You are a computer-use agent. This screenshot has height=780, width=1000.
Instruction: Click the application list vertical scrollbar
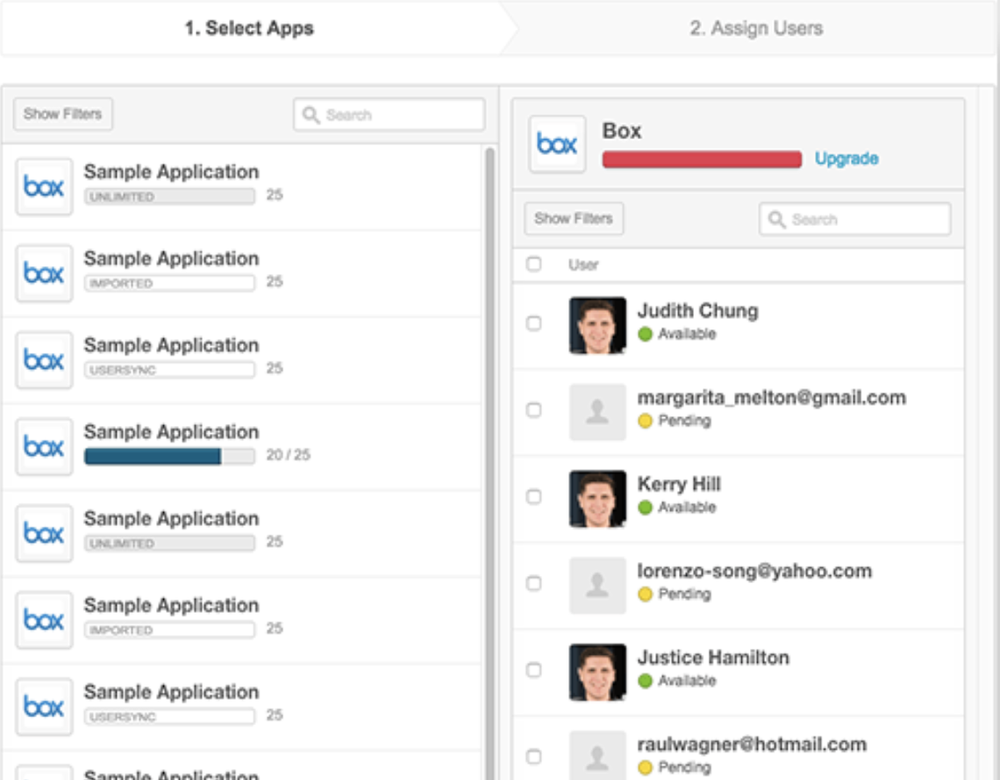point(490,463)
